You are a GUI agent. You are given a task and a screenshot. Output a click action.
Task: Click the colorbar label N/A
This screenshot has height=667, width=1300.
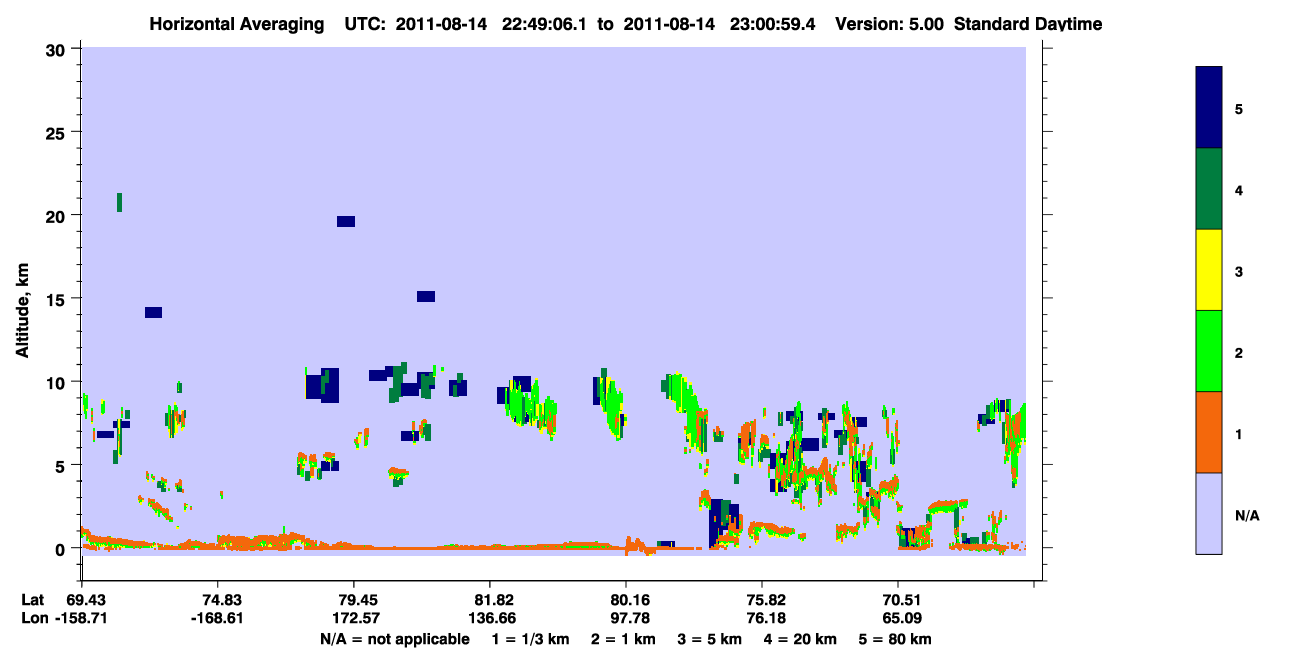coord(1246,515)
